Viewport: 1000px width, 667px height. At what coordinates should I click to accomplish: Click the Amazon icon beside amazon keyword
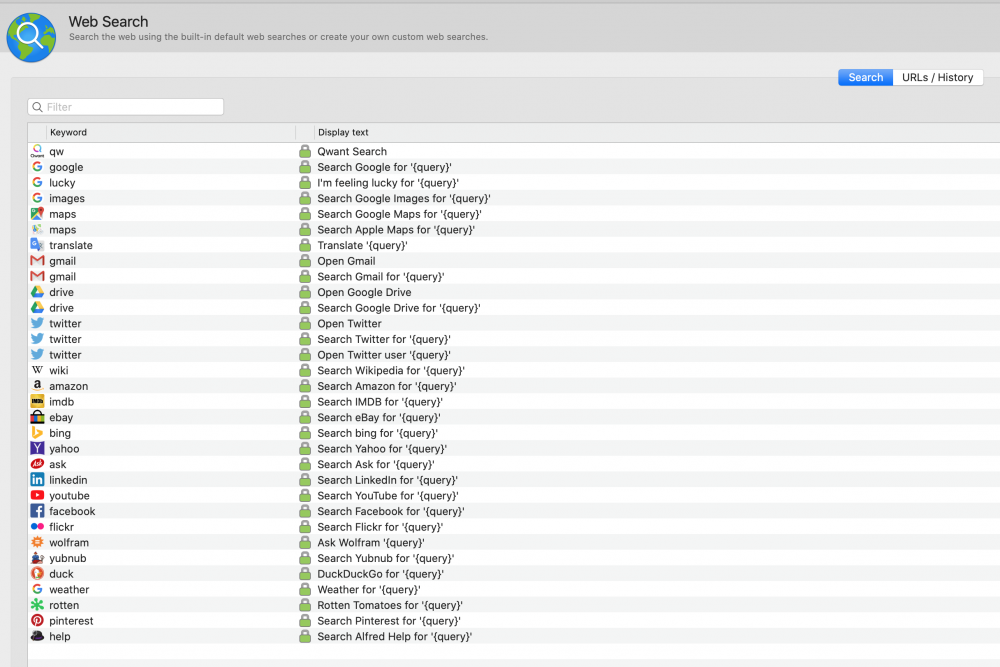37,386
